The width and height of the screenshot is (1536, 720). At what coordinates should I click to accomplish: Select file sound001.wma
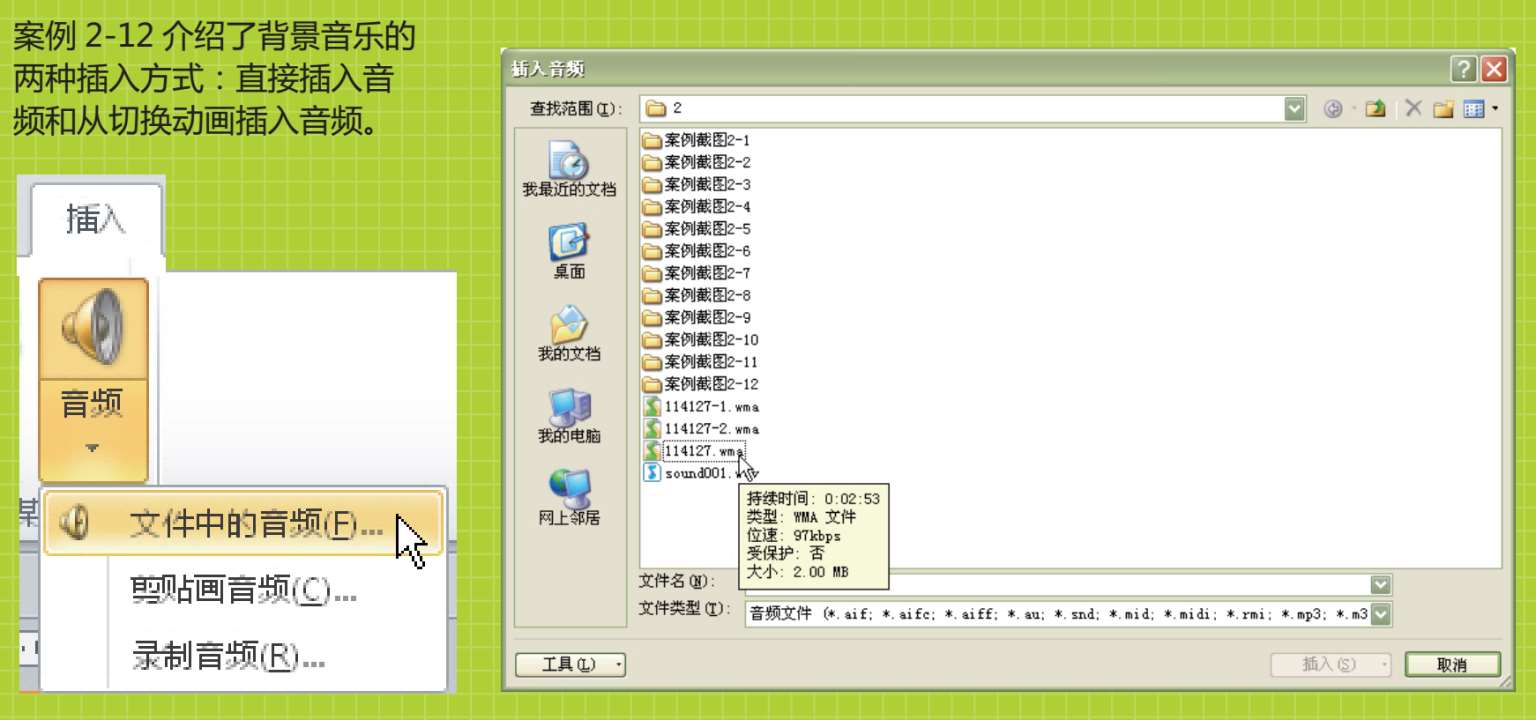coord(699,473)
